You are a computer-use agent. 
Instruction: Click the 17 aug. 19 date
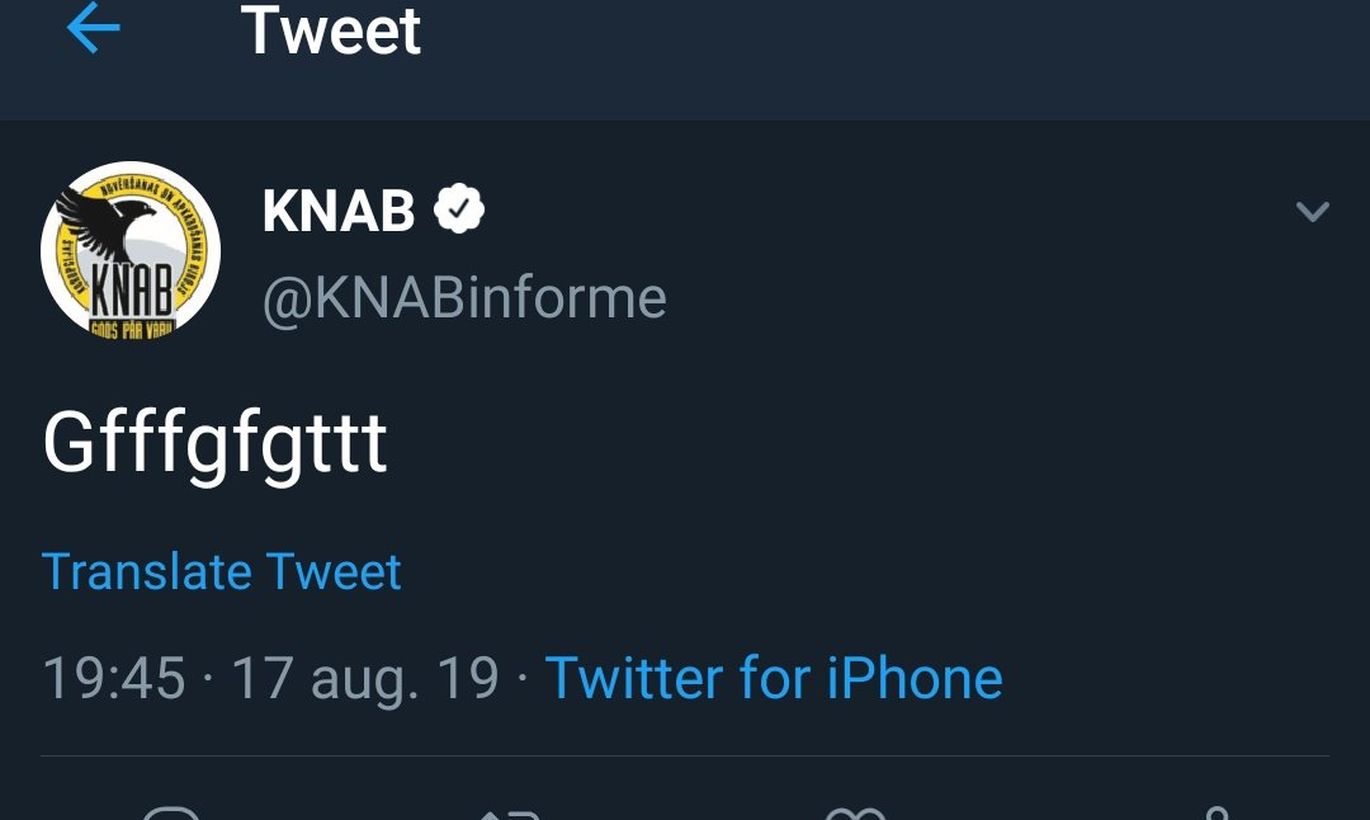pos(365,680)
